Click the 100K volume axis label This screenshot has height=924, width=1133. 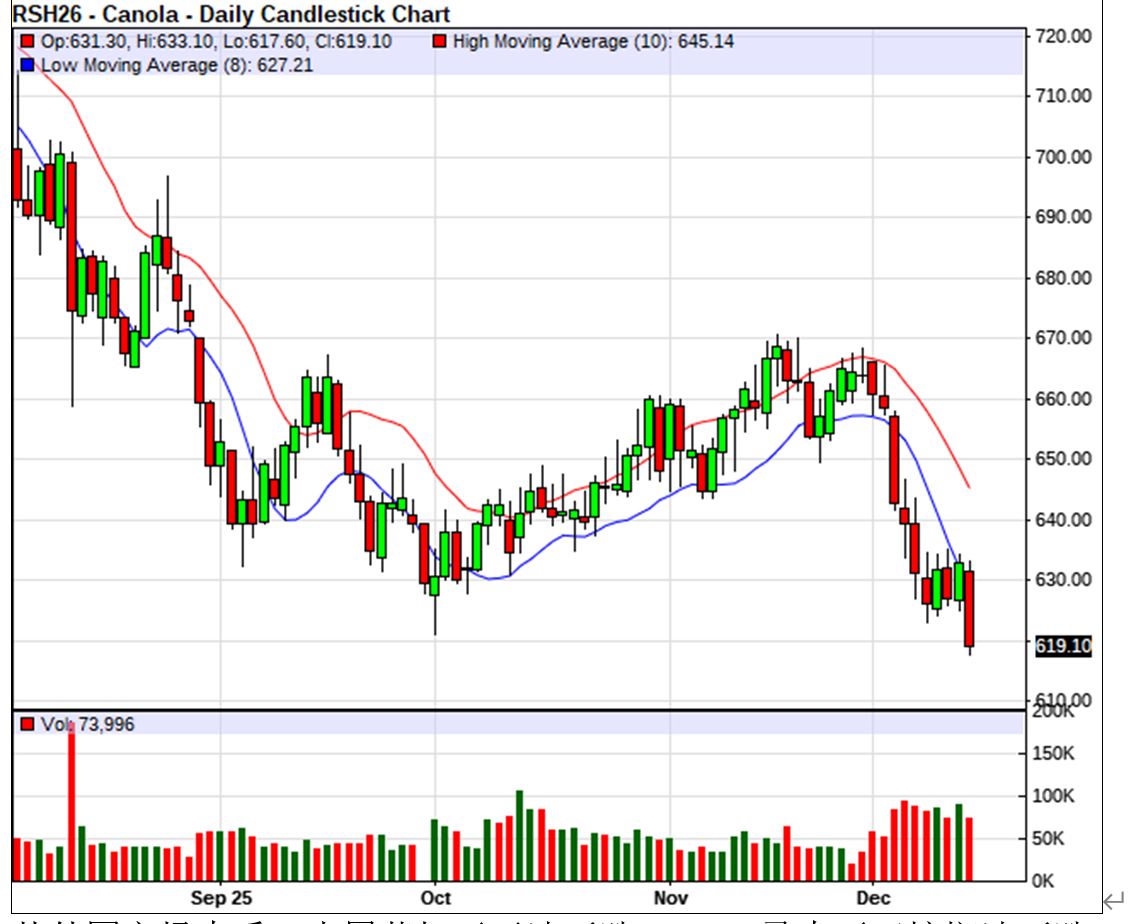pyautogui.click(x=1055, y=797)
